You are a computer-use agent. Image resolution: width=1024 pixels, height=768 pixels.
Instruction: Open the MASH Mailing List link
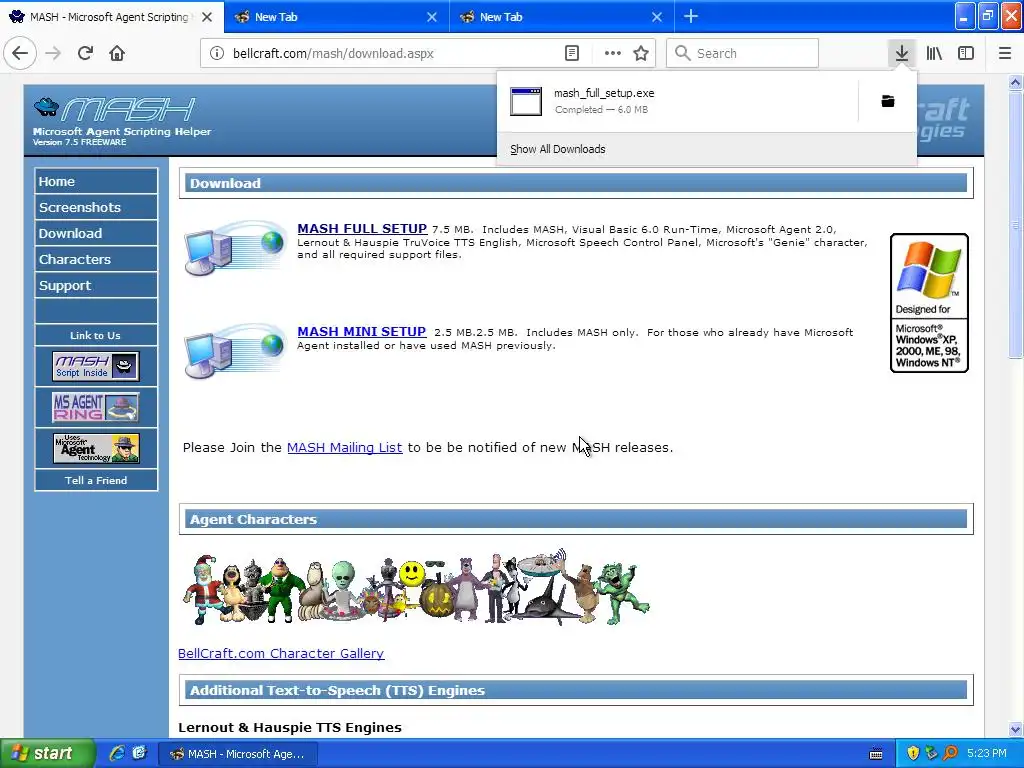tap(344, 447)
